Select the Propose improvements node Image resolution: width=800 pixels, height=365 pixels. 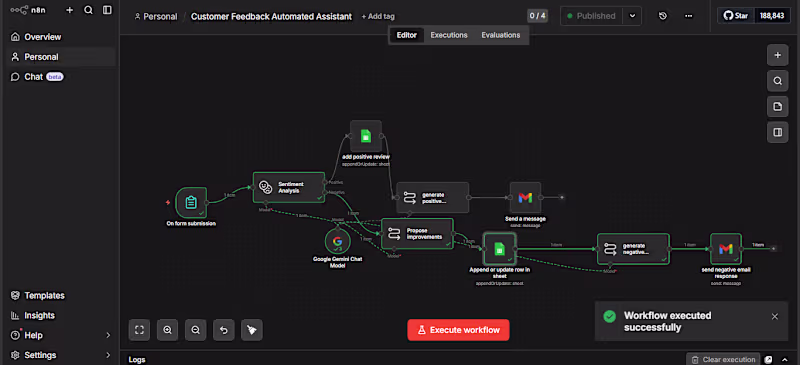[417, 234]
